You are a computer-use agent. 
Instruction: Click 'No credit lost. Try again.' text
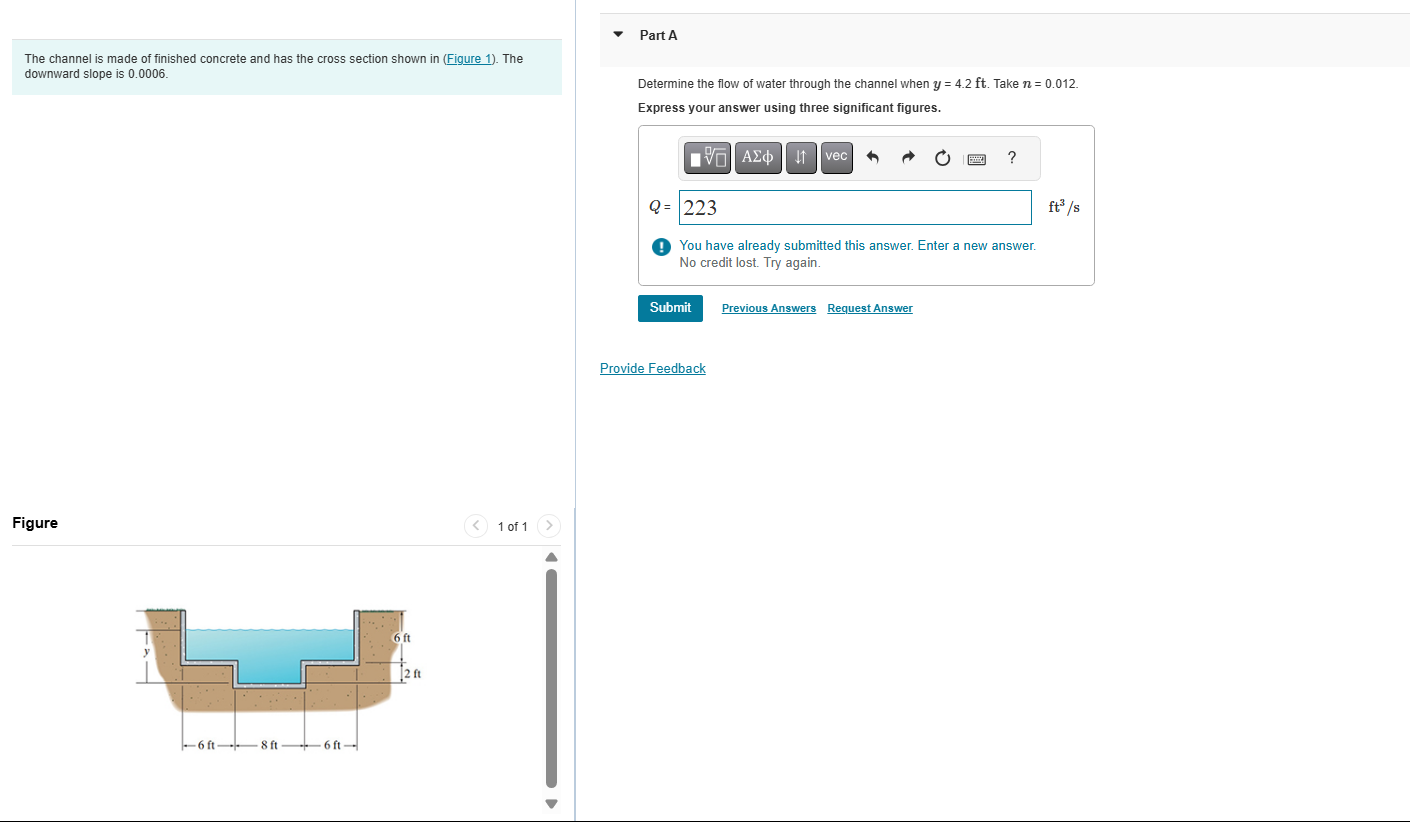750,263
